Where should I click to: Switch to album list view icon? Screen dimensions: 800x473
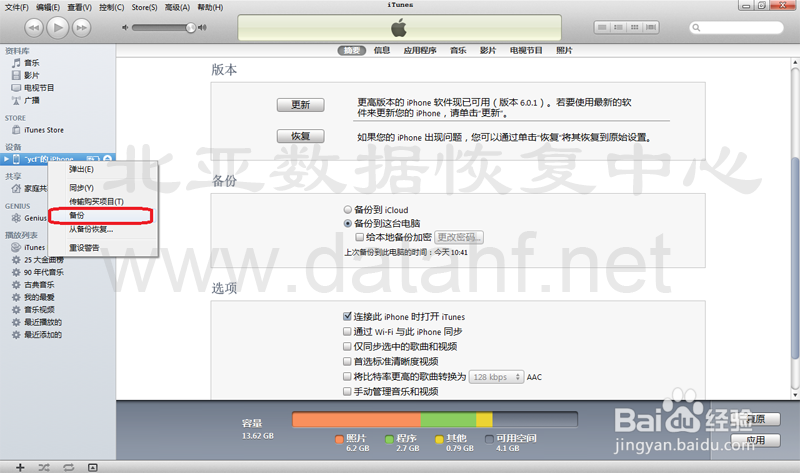coord(618,27)
